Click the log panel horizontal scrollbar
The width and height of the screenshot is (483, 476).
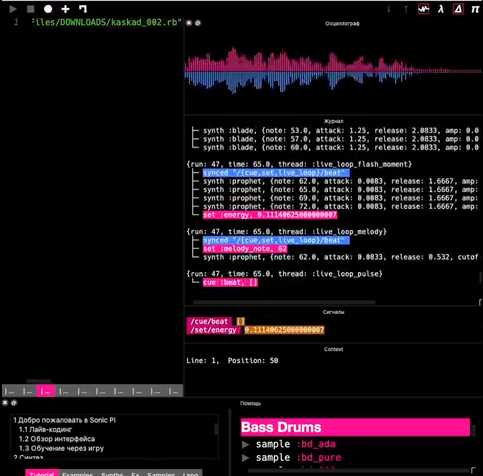click(284, 302)
